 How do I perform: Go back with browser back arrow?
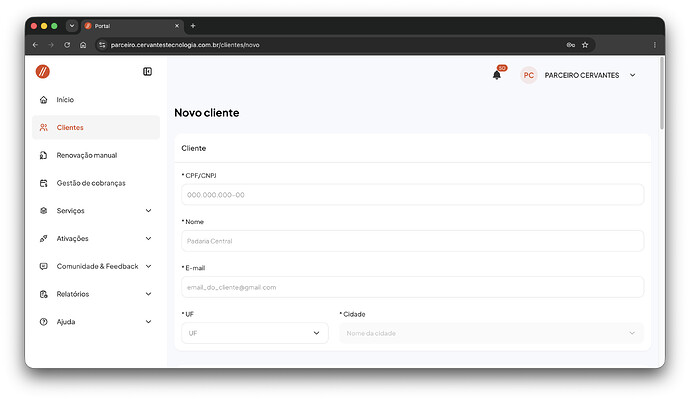click(35, 45)
